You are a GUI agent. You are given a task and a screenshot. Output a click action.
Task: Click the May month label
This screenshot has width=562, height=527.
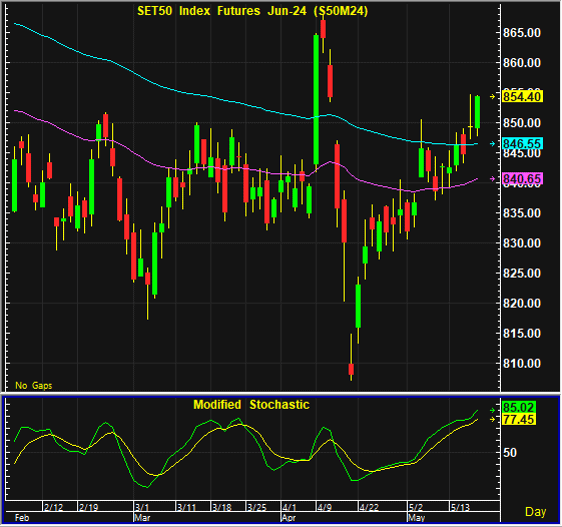point(416,518)
